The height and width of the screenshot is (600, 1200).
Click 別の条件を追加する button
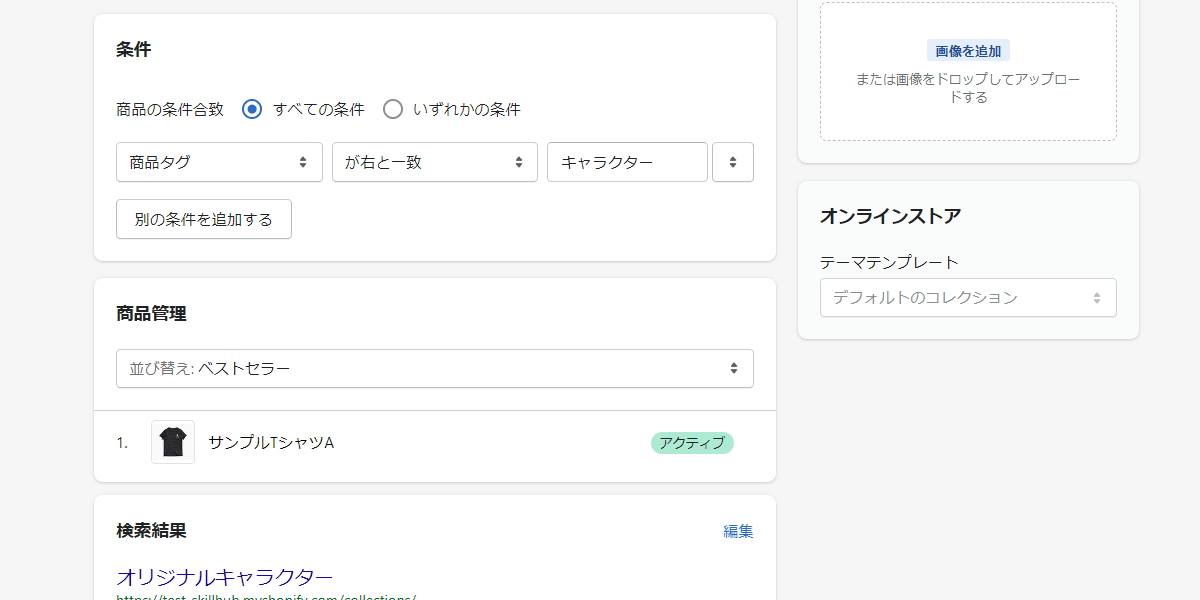click(x=204, y=219)
